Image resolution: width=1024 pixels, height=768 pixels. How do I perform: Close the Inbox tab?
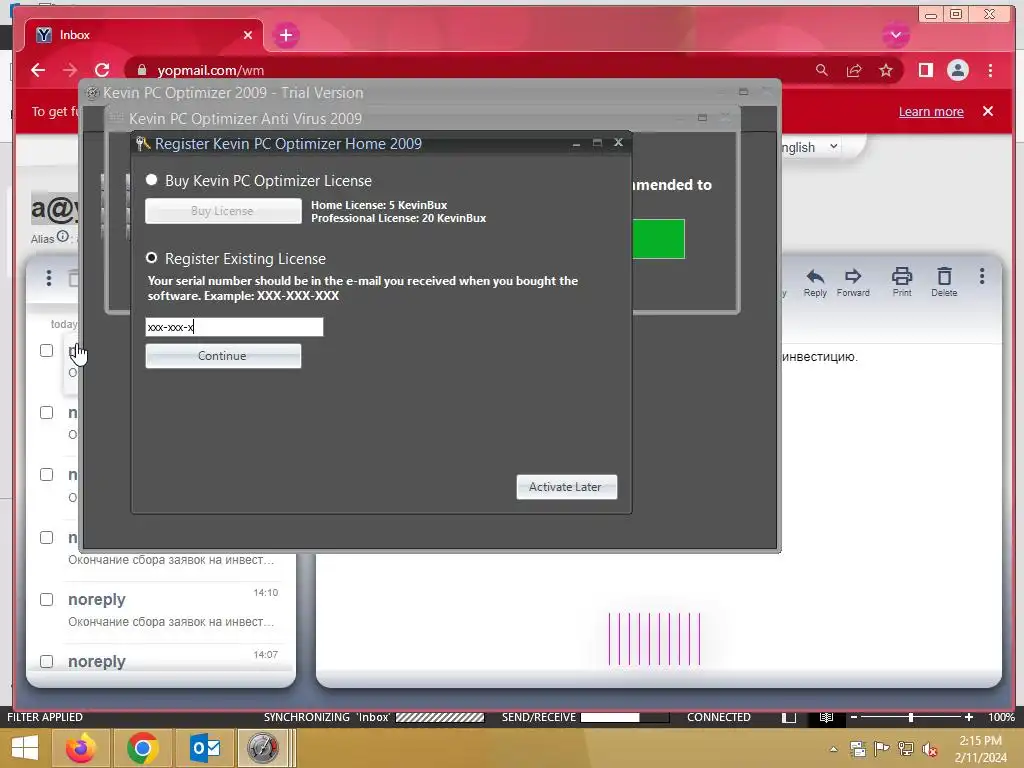pyautogui.click(x=248, y=35)
